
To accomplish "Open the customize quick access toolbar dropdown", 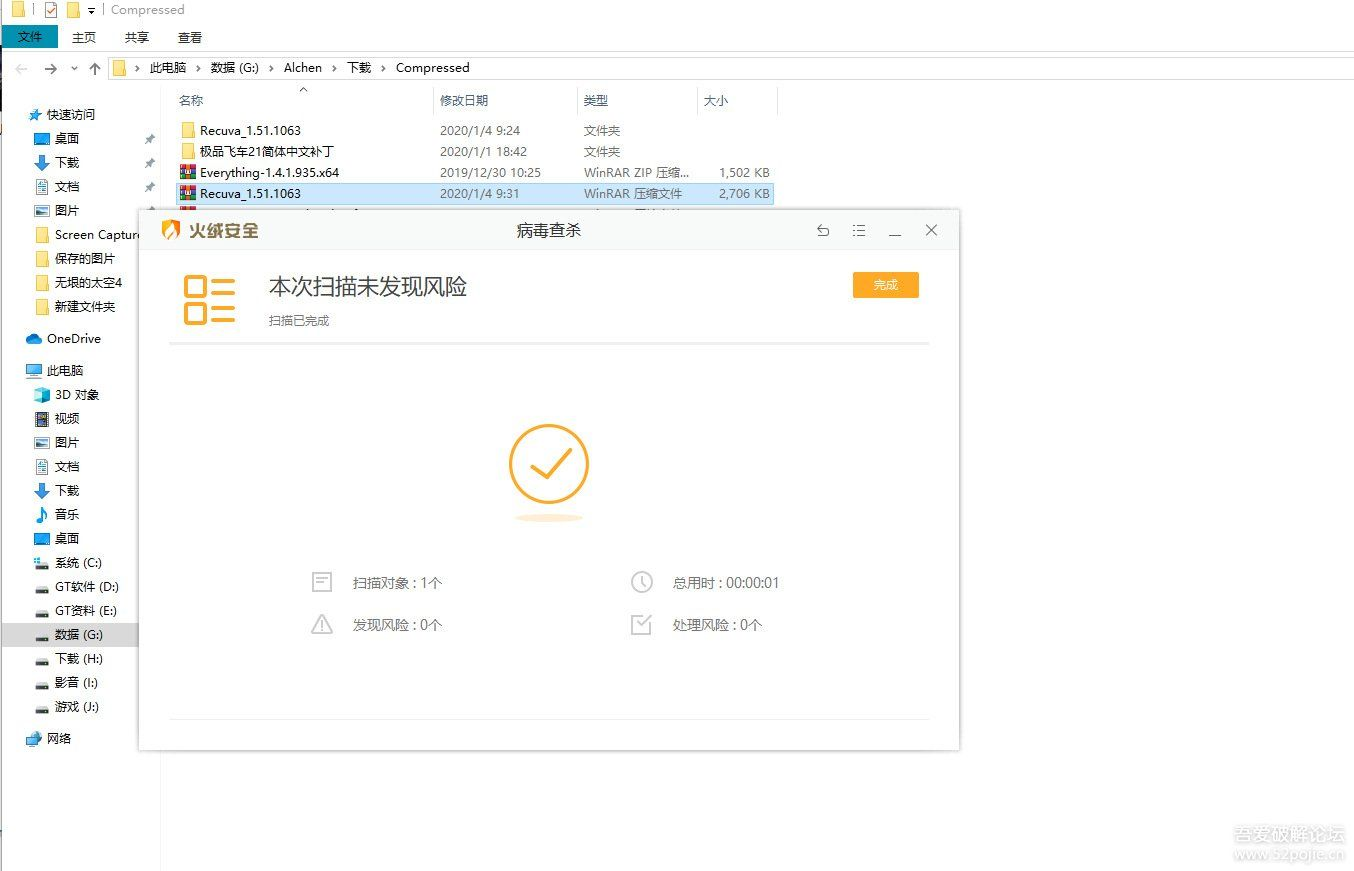I will click(91, 11).
